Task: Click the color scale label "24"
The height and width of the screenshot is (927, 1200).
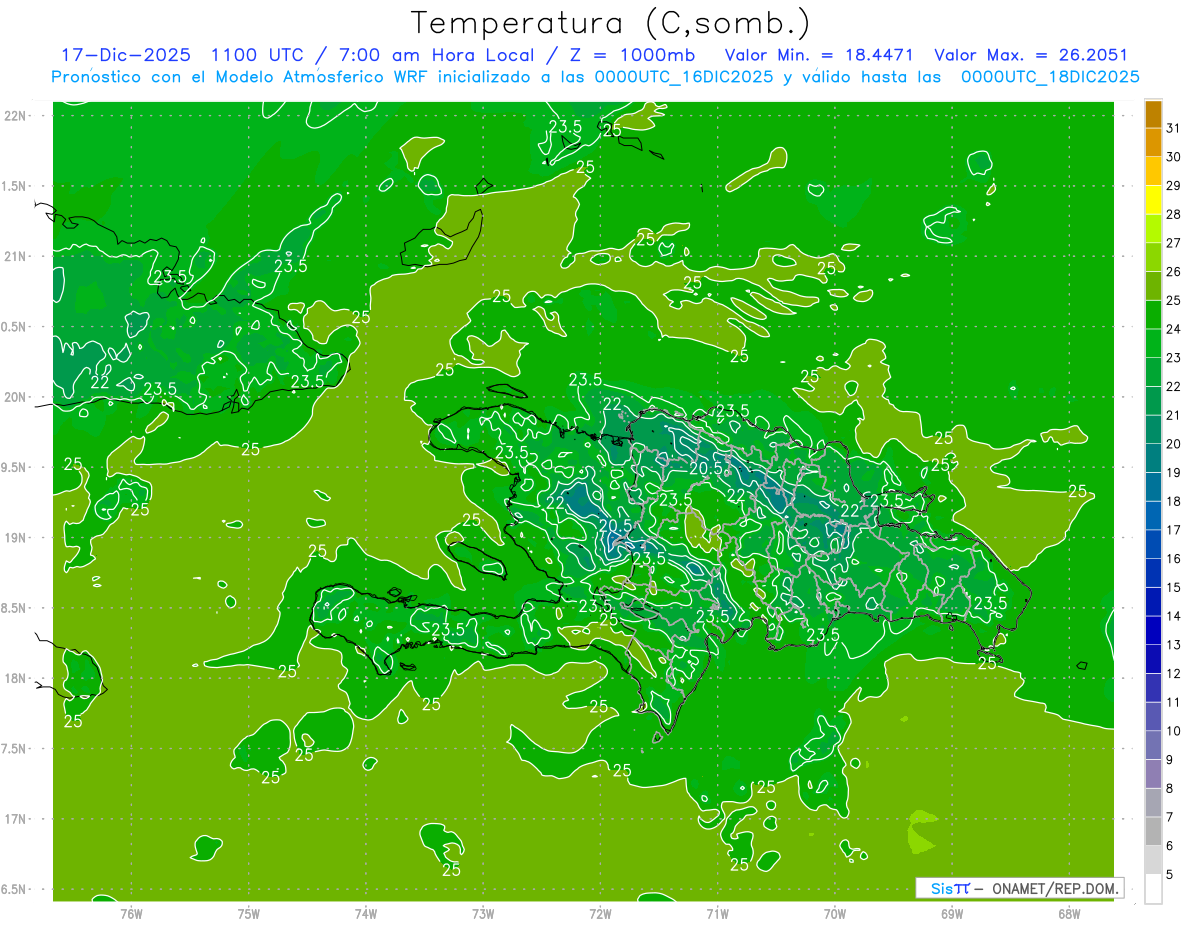Action: pyautogui.click(x=1174, y=329)
